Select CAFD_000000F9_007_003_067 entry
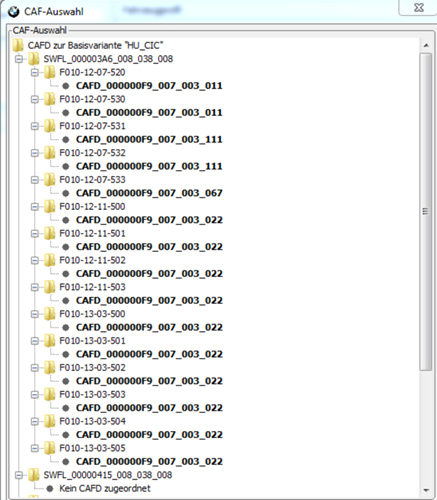Image resolution: width=437 pixels, height=500 pixels. coord(149,193)
